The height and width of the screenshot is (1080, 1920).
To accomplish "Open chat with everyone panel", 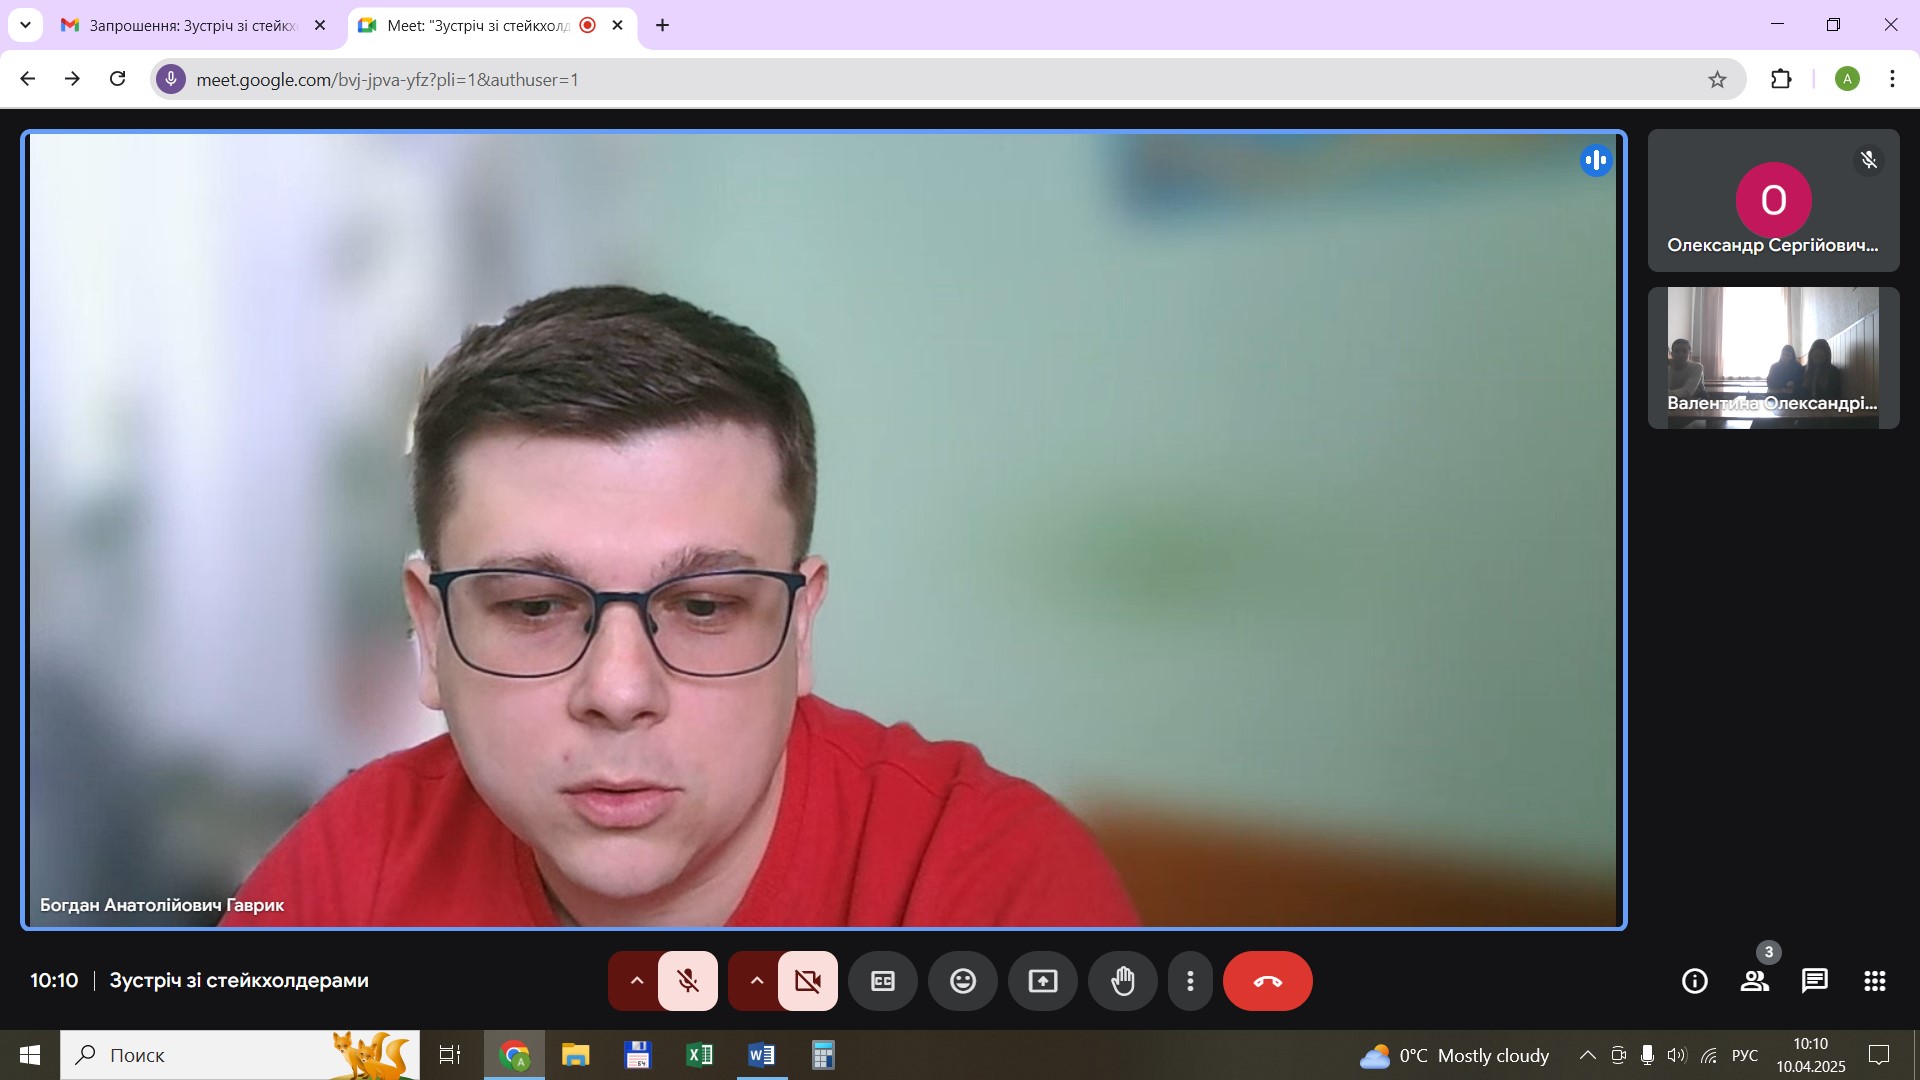I will tap(1815, 981).
